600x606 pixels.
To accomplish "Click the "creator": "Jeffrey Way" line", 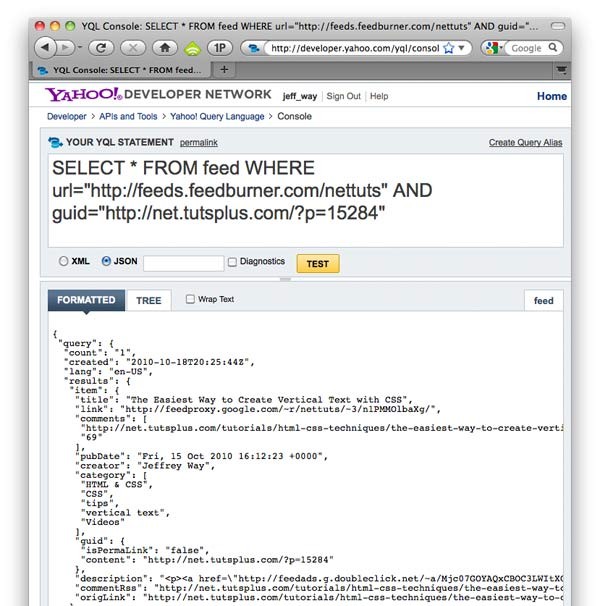I will (x=145, y=466).
